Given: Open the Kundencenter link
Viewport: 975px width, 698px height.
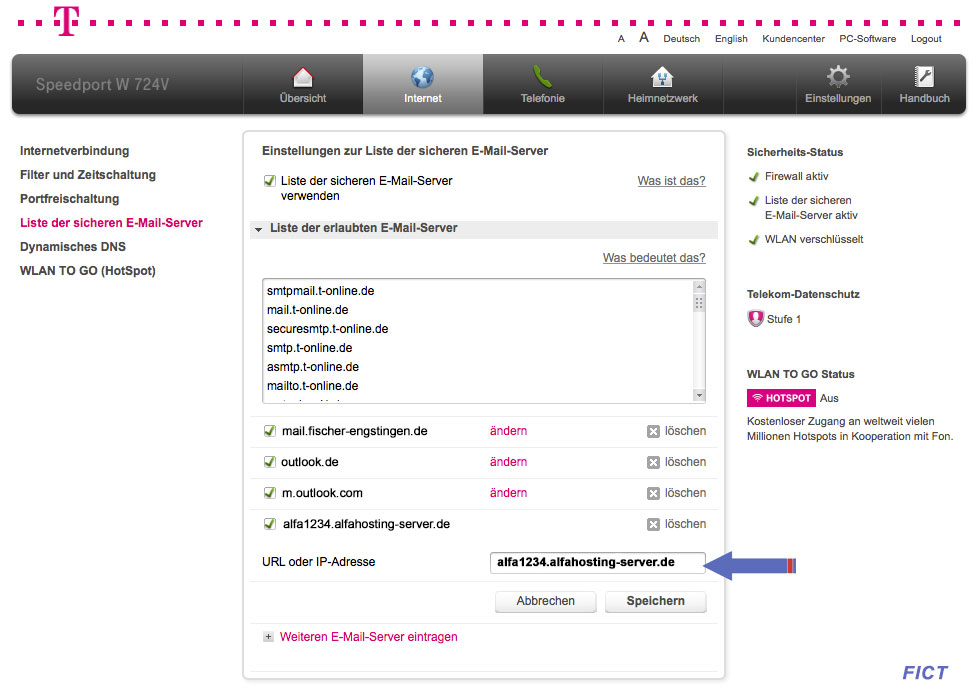Looking at the screenshot, I should 793,39.
